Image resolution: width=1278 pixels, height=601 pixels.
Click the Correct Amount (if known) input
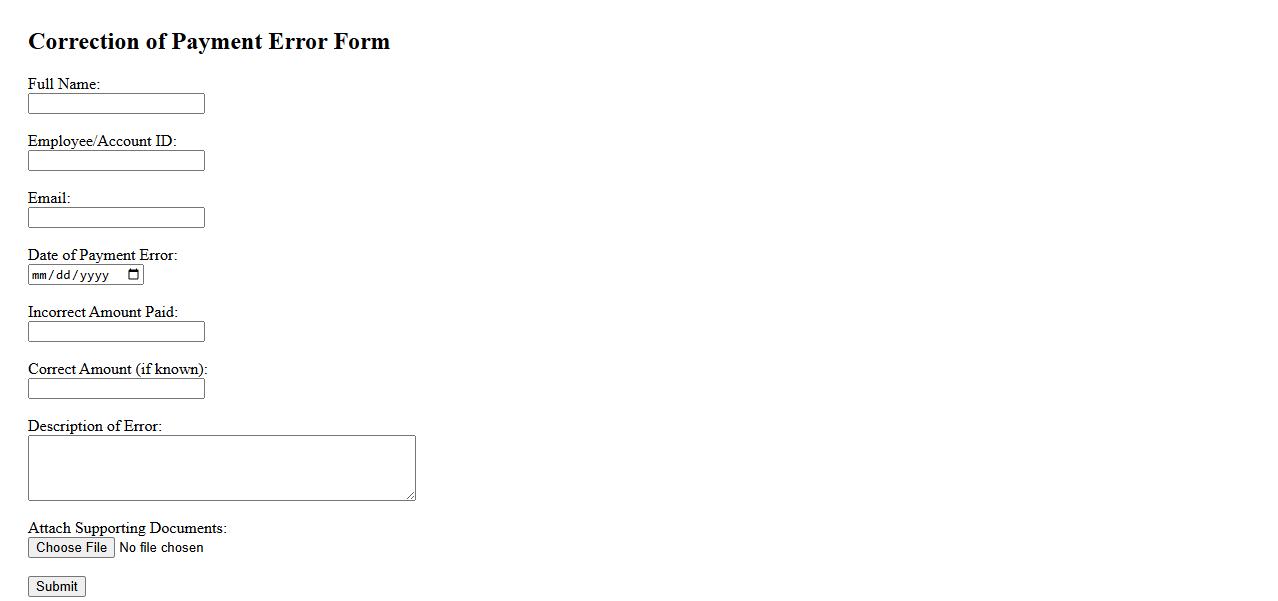tap(116, 389)
